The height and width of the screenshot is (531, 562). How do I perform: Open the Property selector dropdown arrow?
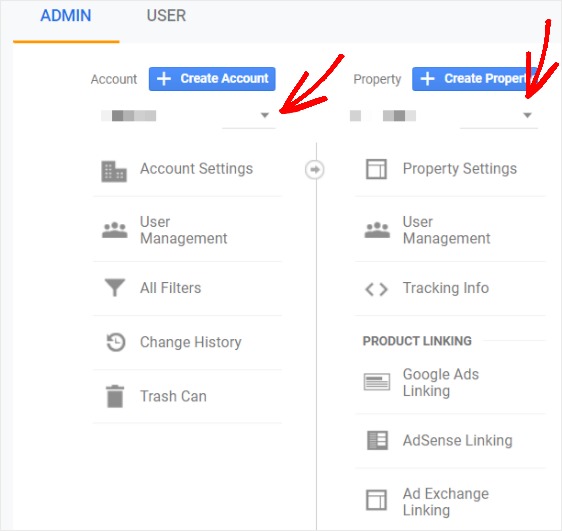pyautogui.click(x=527, y=115)
